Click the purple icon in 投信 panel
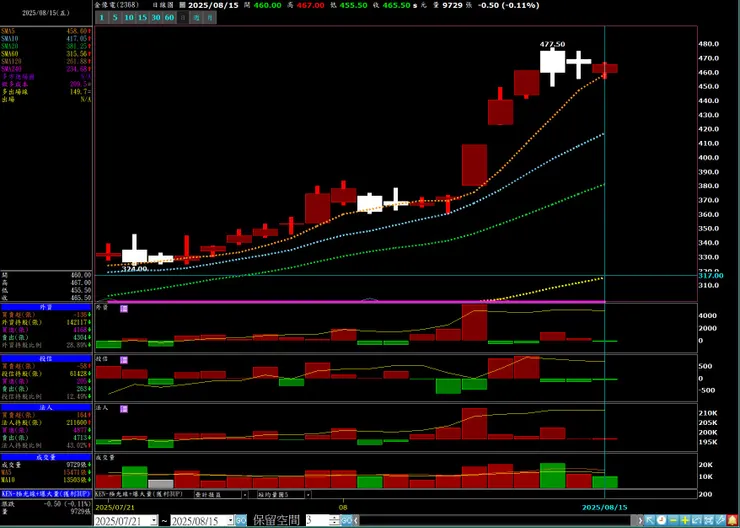740x528 pixels. click(x=124, y=360)
